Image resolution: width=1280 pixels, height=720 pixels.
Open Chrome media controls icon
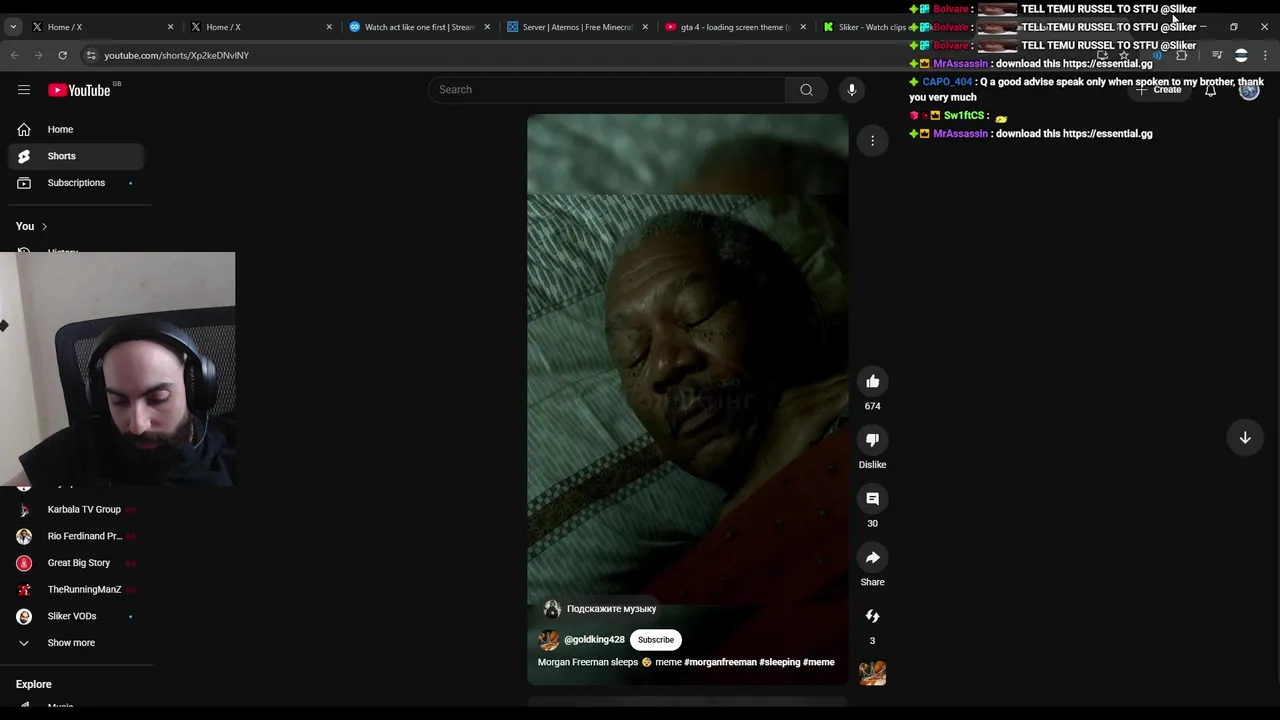point(1217,55)
